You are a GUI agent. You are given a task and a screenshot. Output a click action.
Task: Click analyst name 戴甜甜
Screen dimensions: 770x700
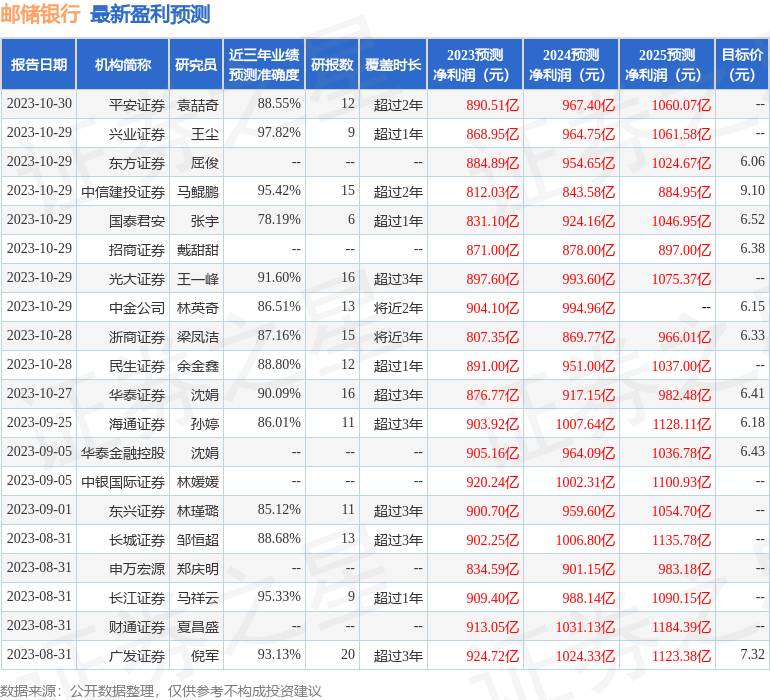point(197,250)
